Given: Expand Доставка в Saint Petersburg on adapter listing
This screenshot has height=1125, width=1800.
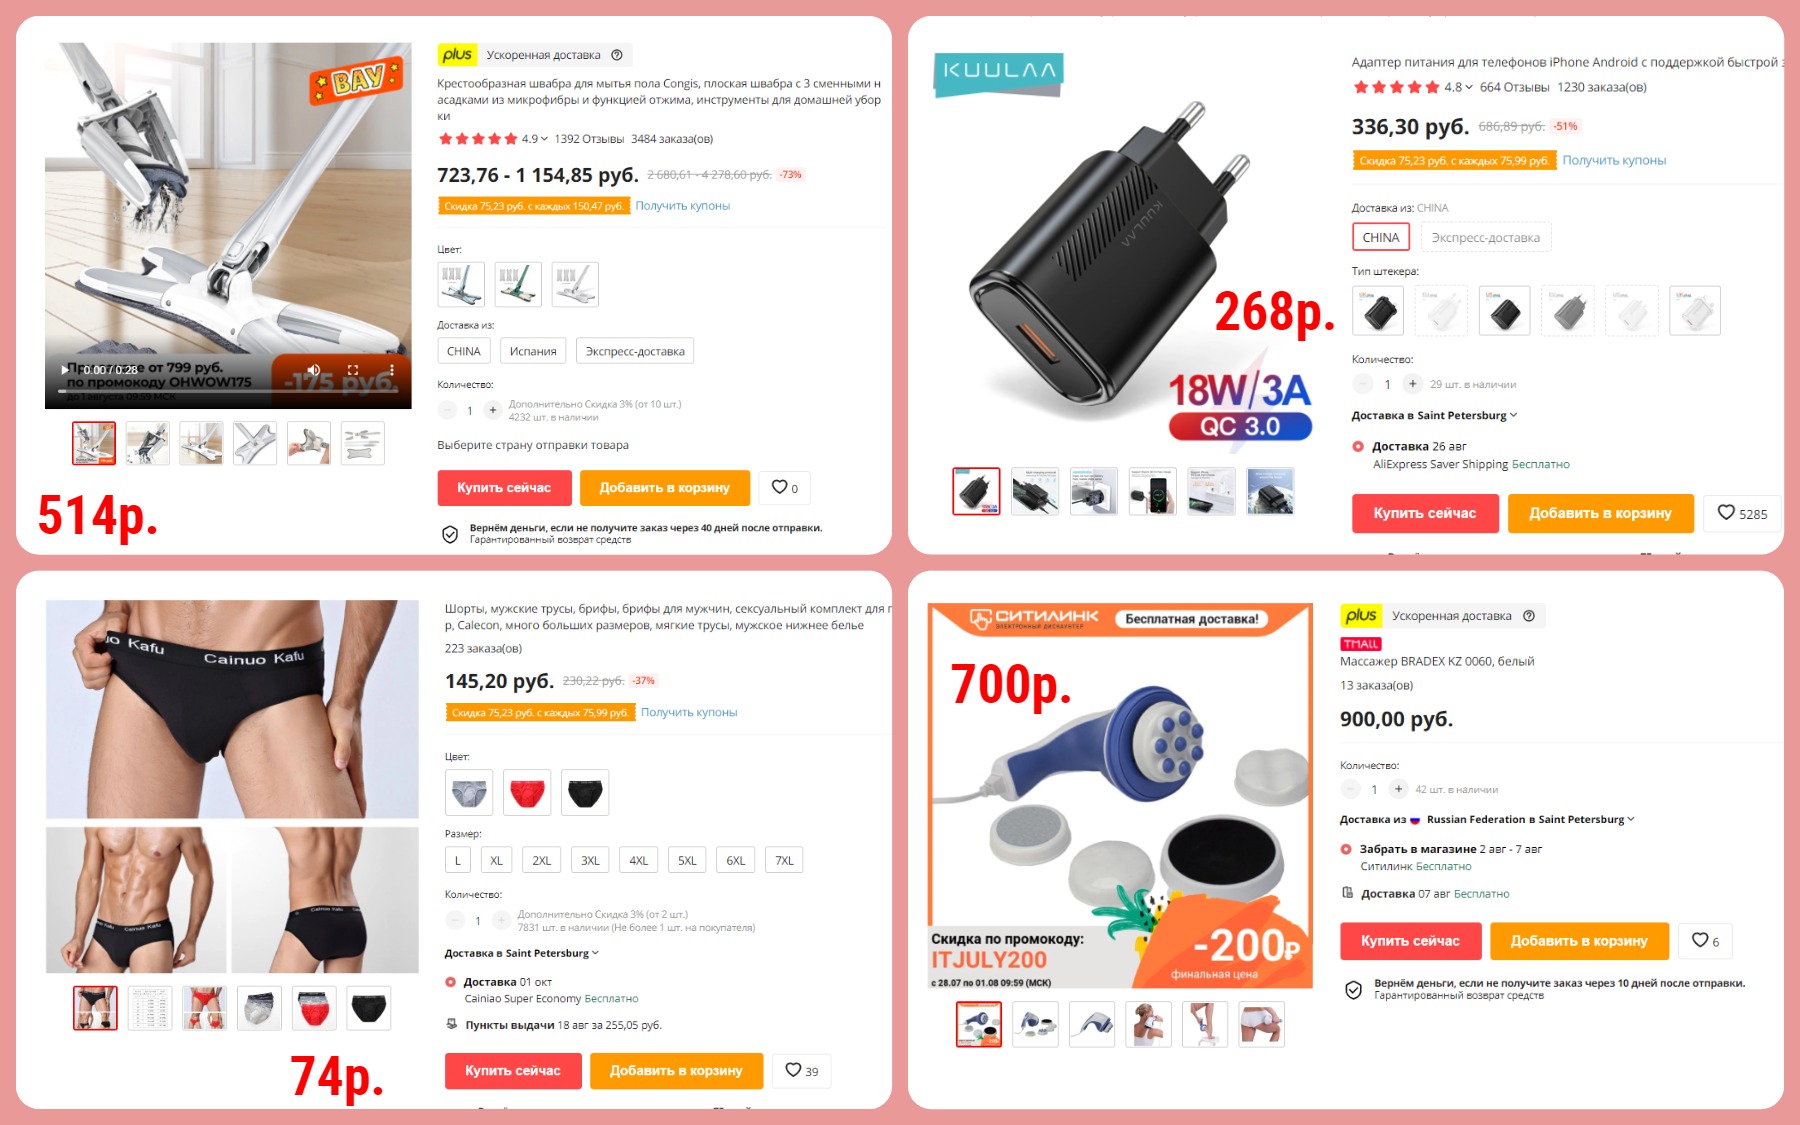Looking at the screenshot, I should (1434, 415).
